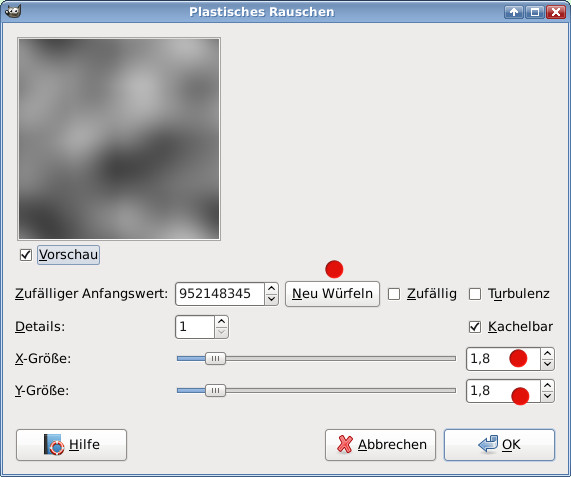
Task: Cancel with the Abbrechen button
Action: [x=381, y=445]
